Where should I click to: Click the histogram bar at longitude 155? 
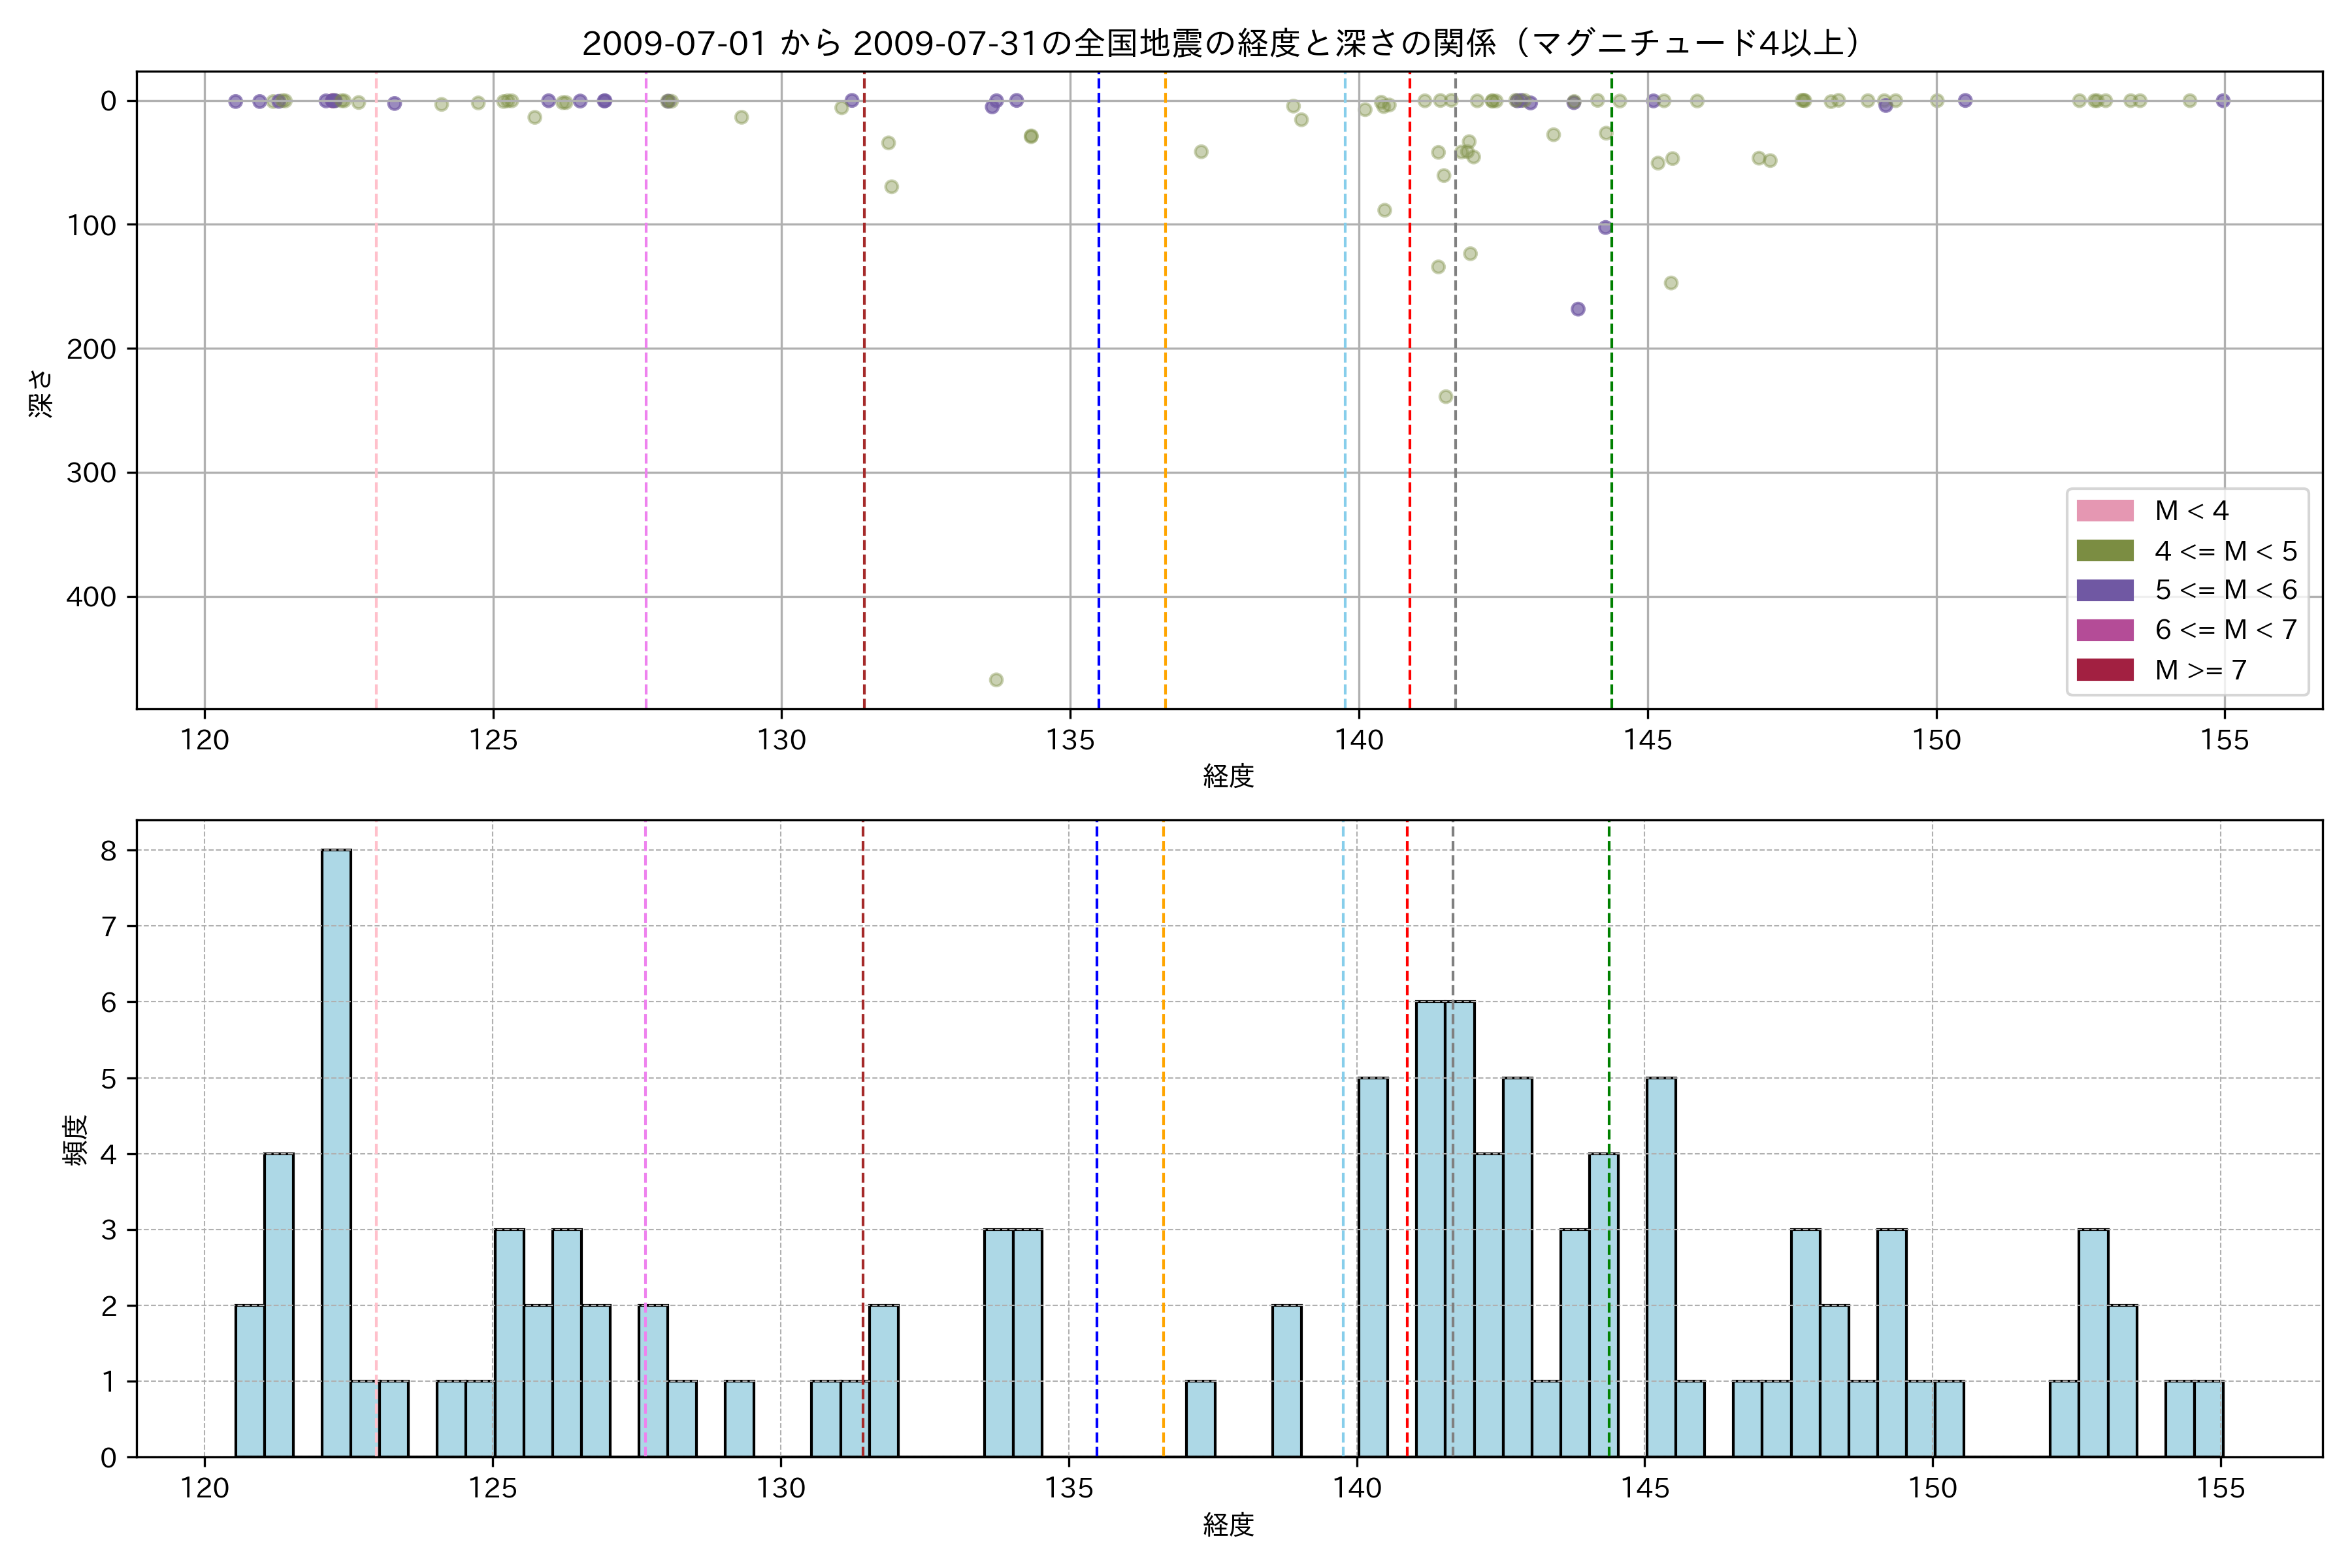[2208, 1420]
